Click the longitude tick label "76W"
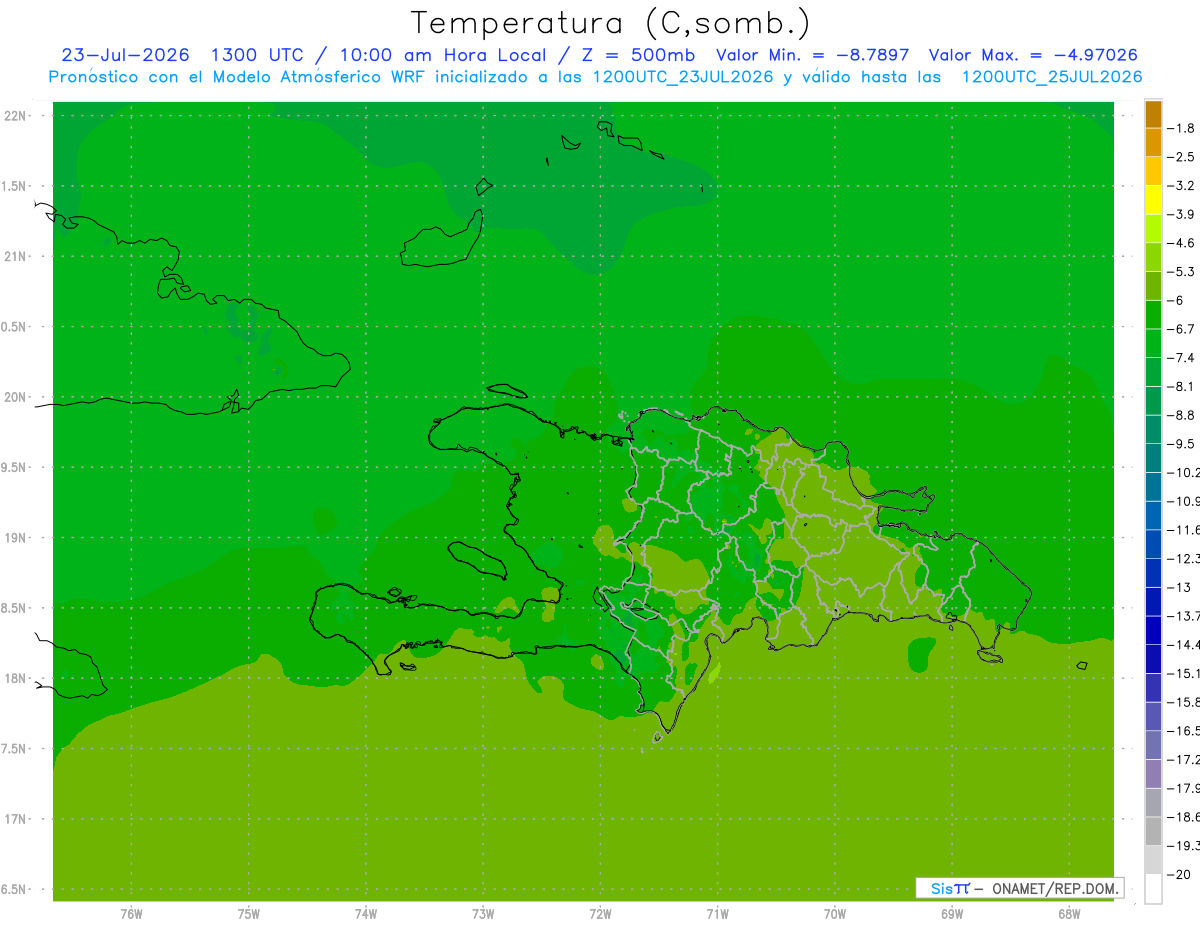Screen dimensions: 1200x927 click(131, 914)
